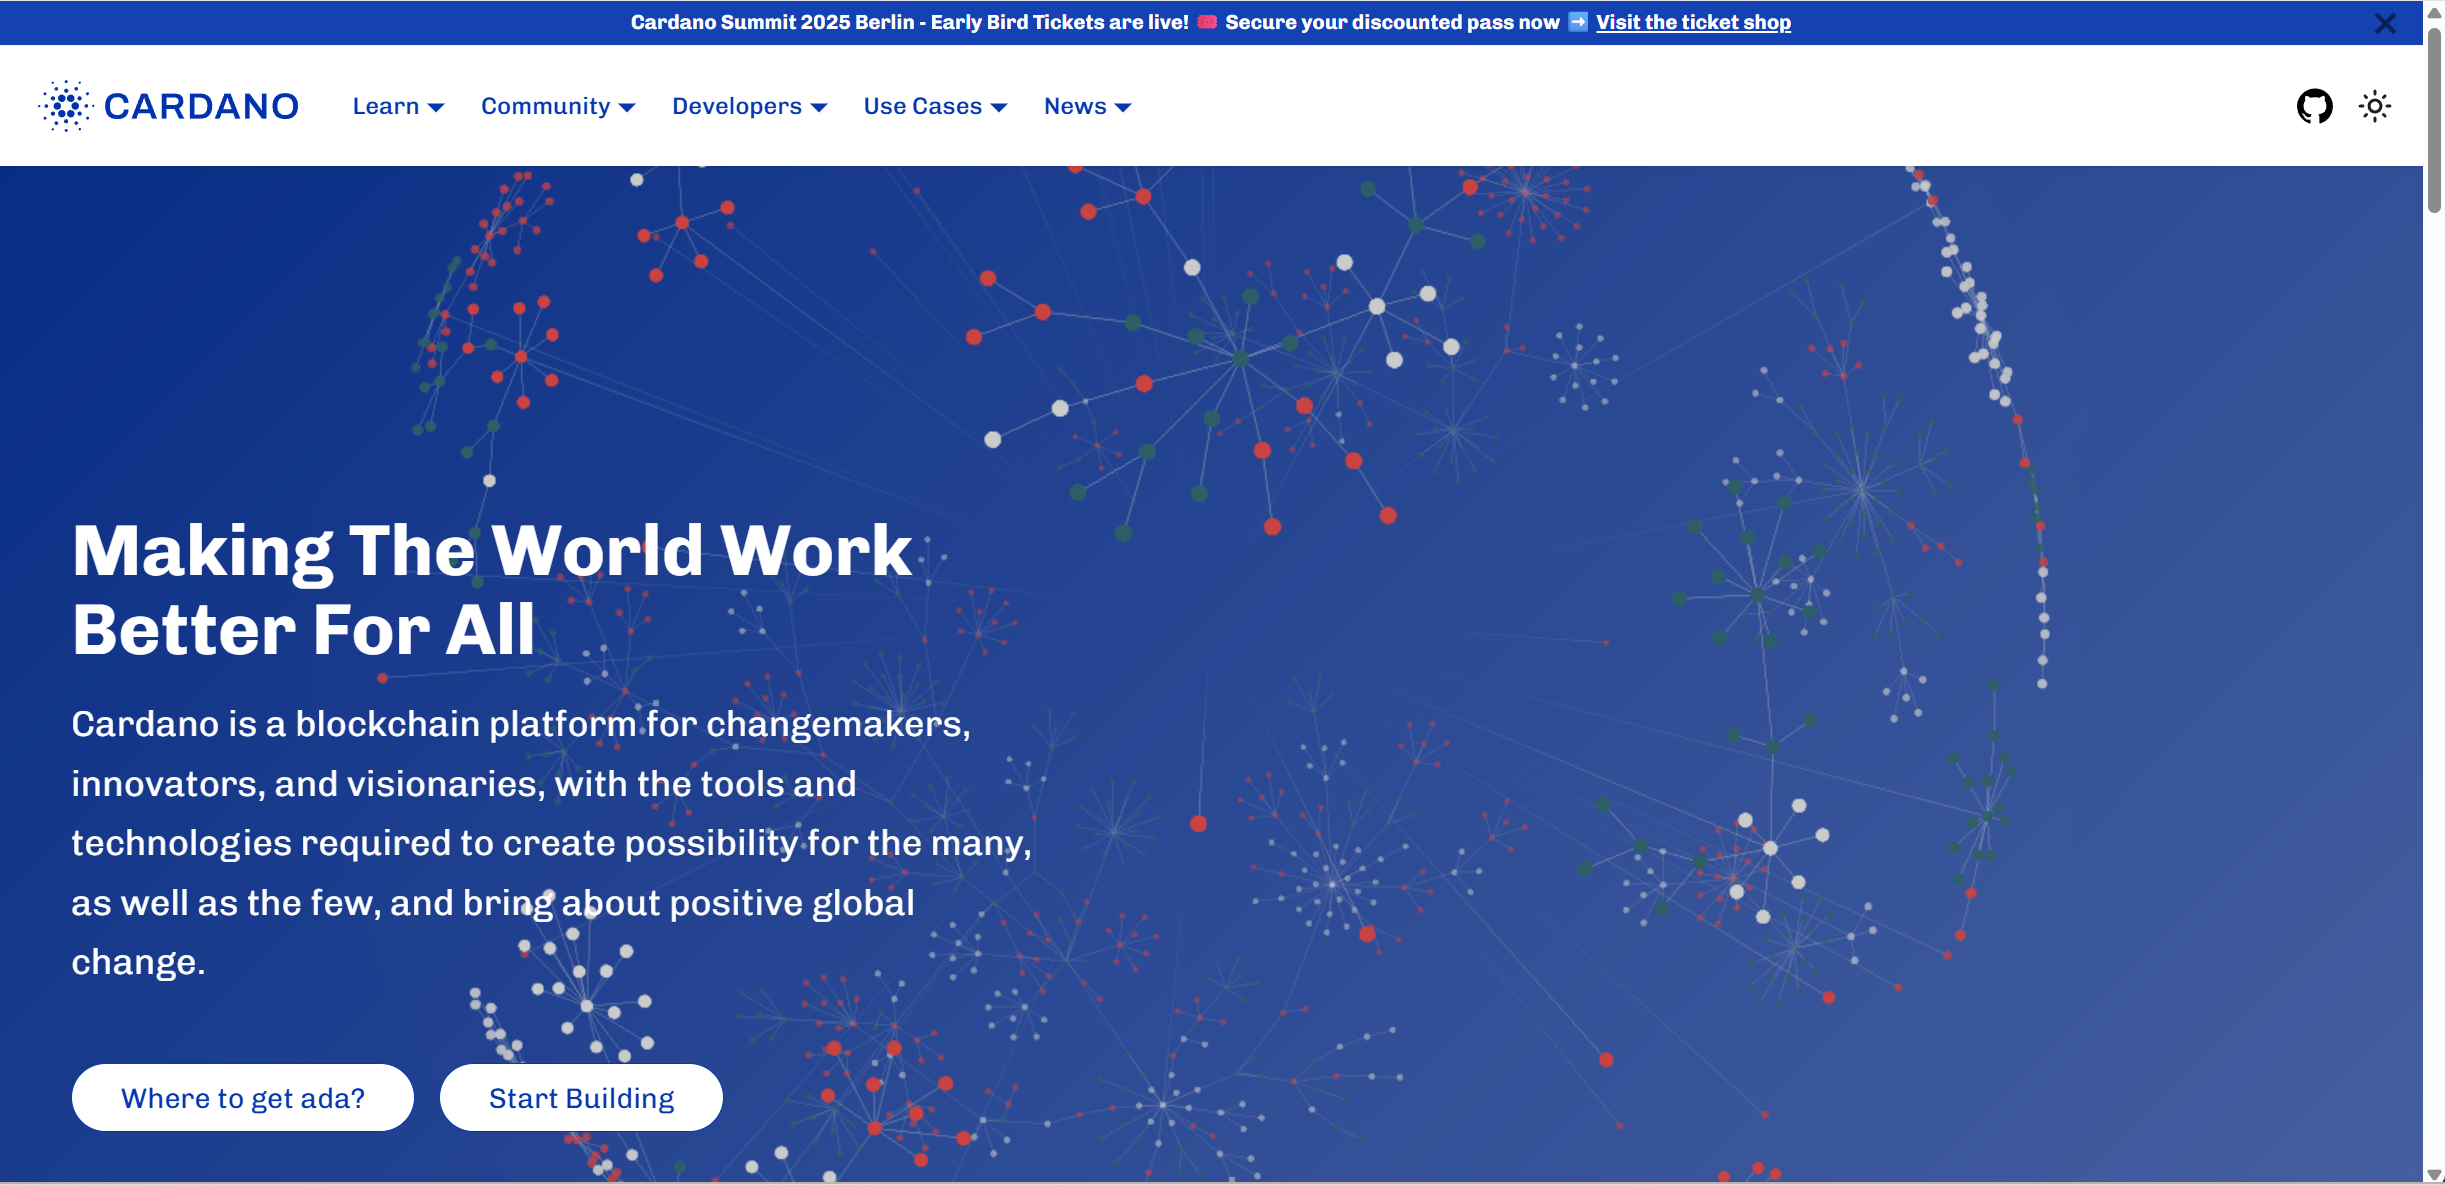Dismiss the announcement banner with X

tap(2385, 23)
